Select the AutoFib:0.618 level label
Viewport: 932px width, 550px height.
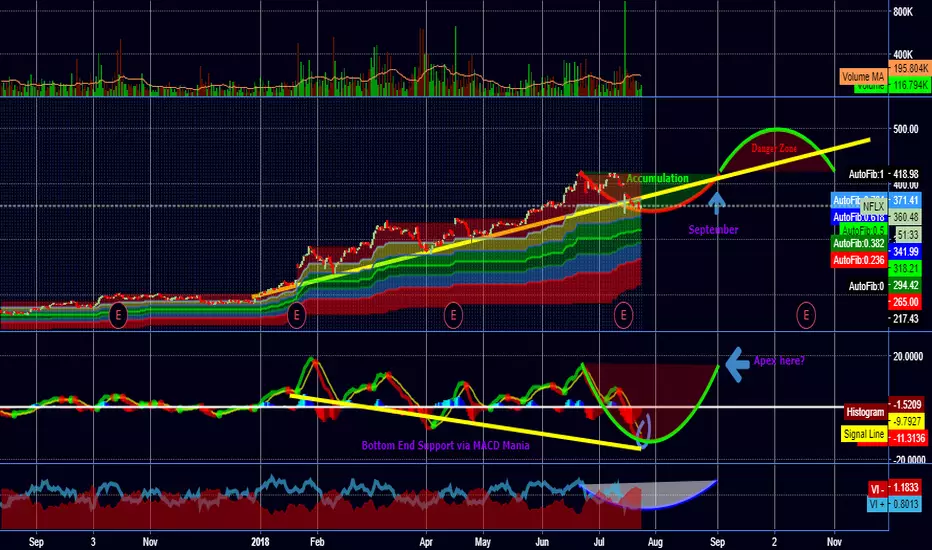[859, 217]
